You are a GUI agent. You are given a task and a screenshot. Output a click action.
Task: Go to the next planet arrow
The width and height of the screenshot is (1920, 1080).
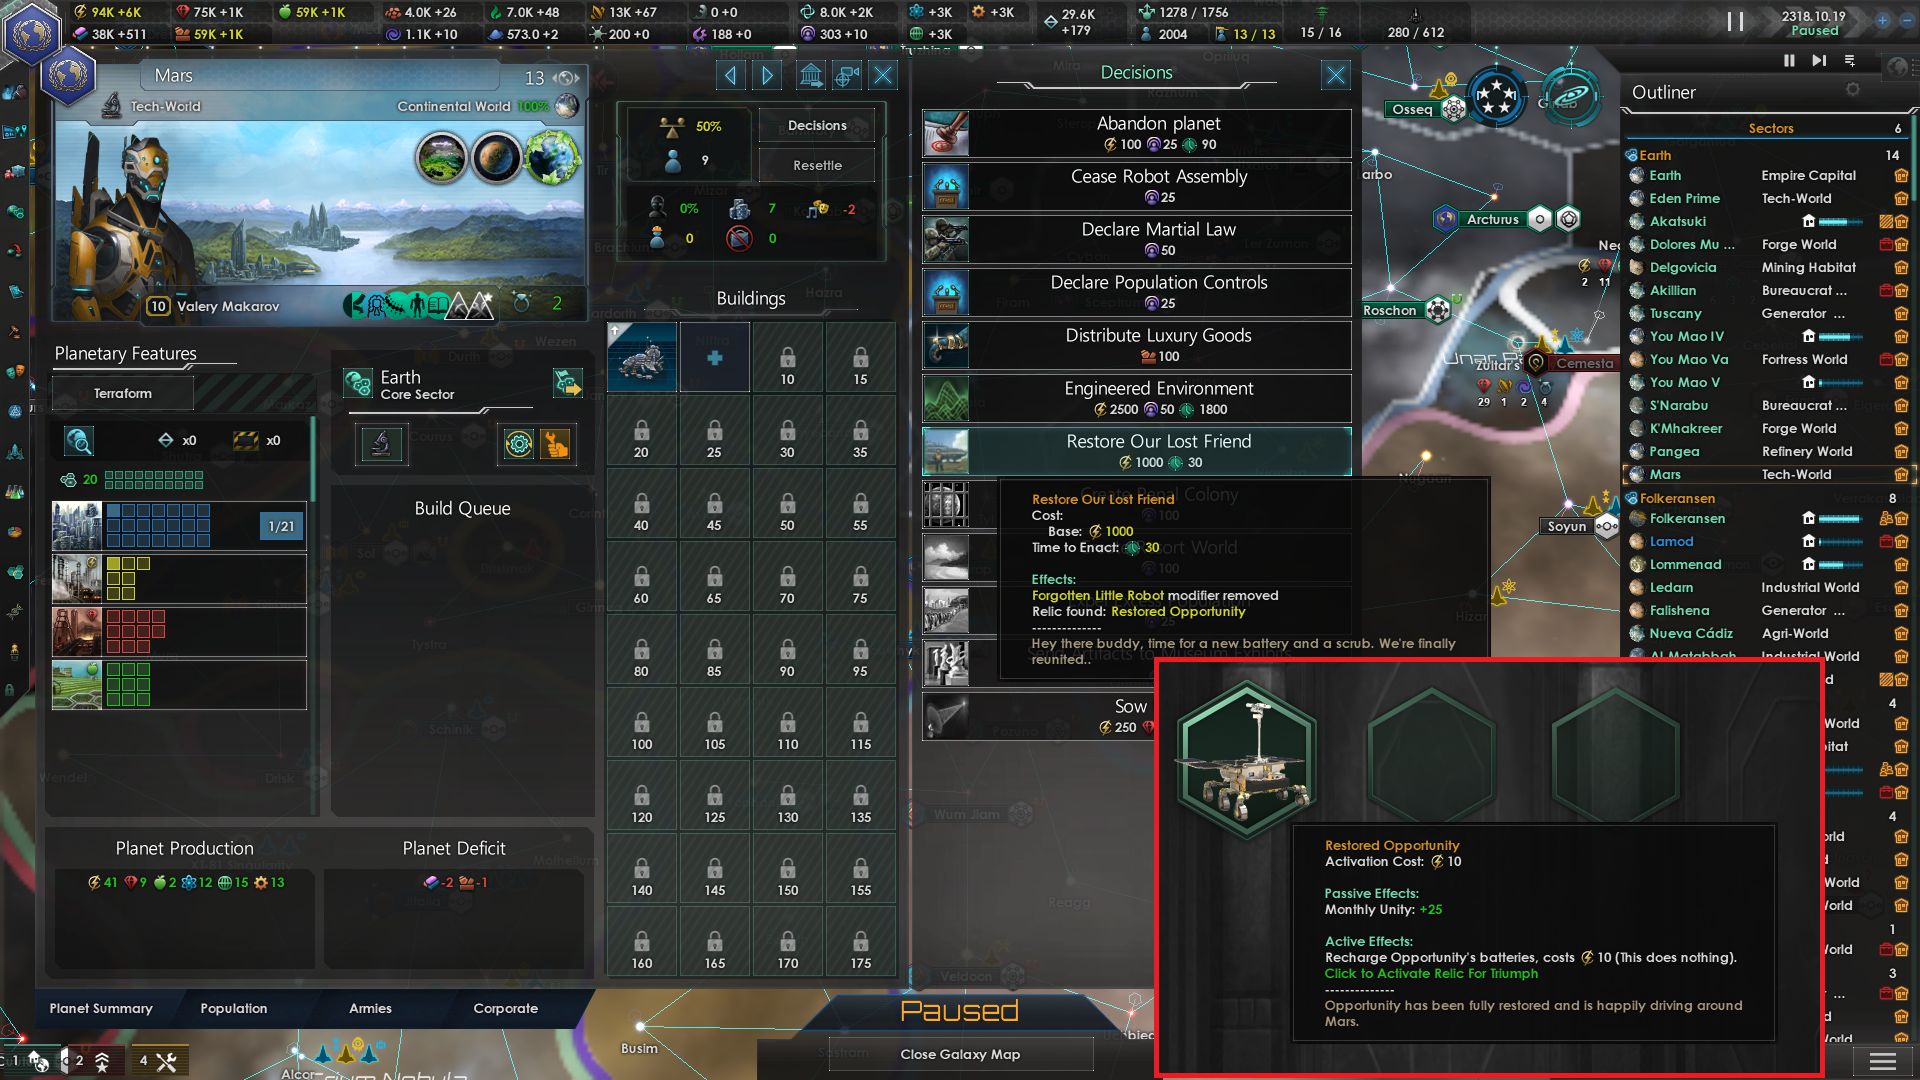tap(768, 75)
